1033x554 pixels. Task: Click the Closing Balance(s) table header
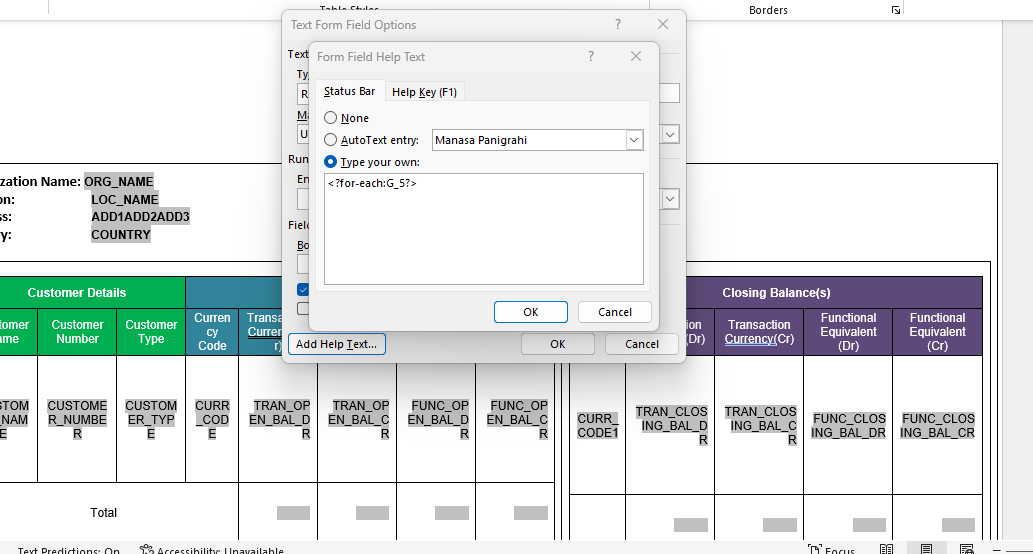[776, 292]
